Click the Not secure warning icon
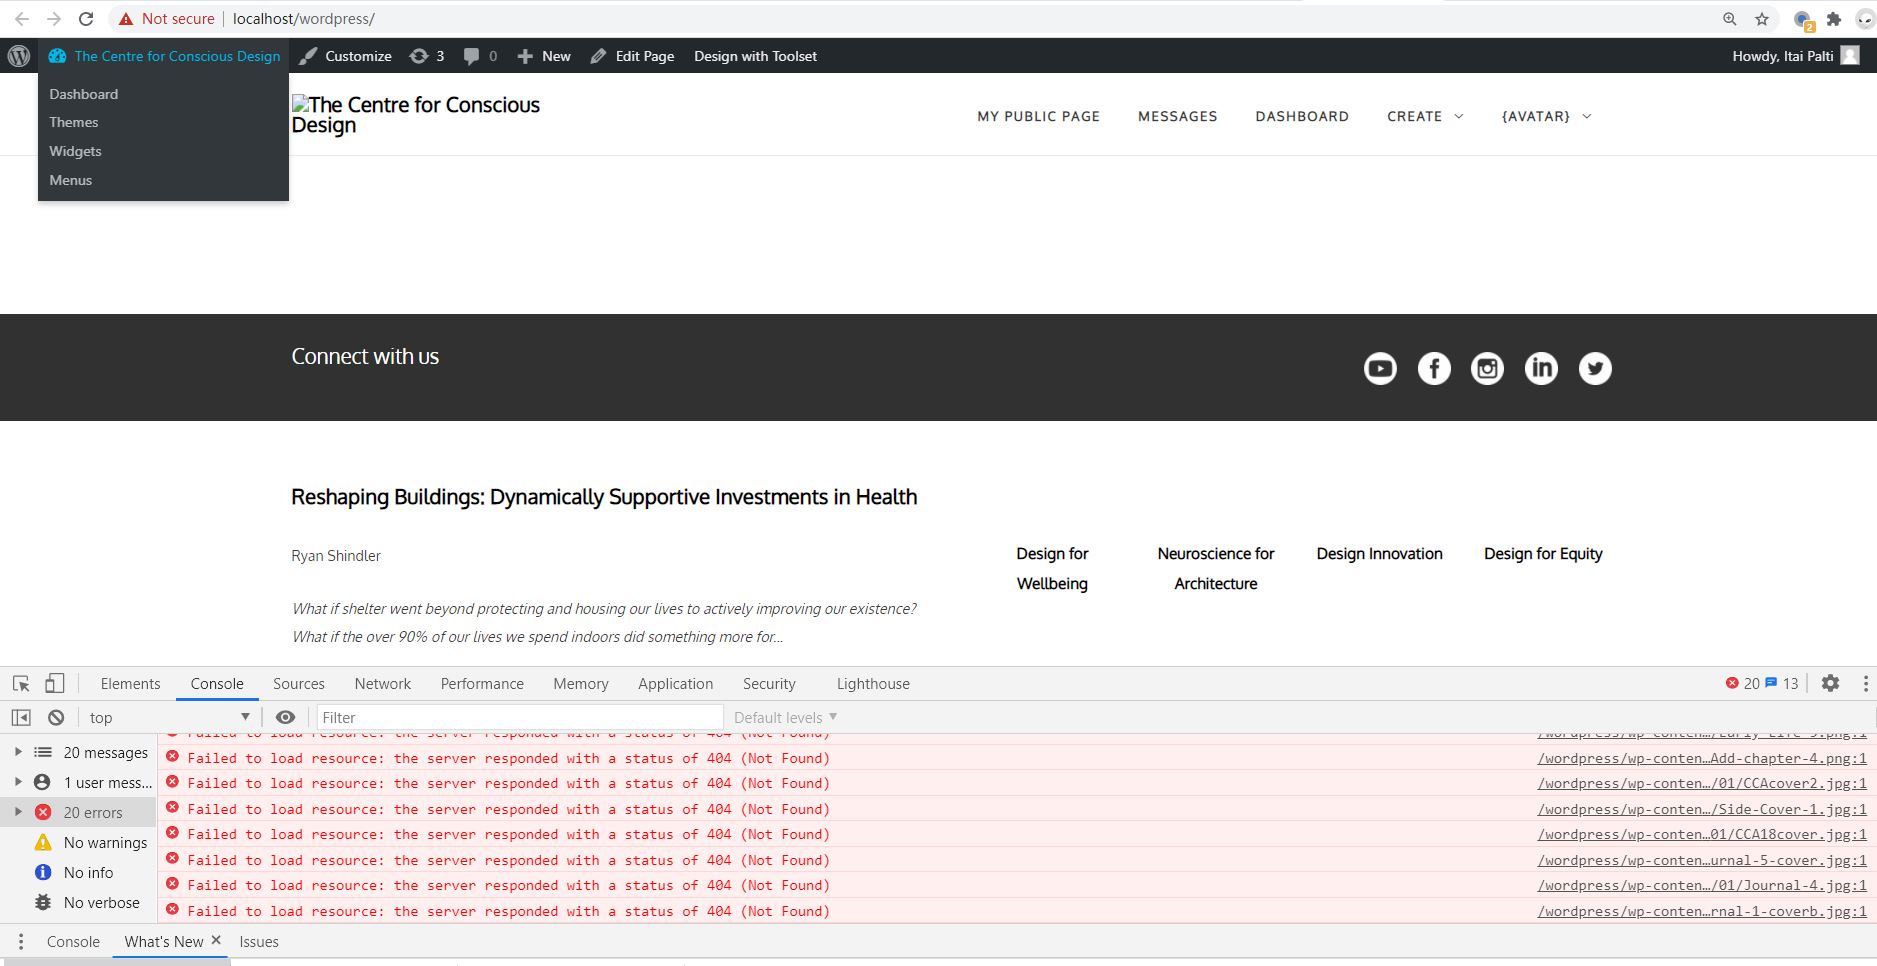The height and width of the screenshot is (966, 1877). coord(125,19)
